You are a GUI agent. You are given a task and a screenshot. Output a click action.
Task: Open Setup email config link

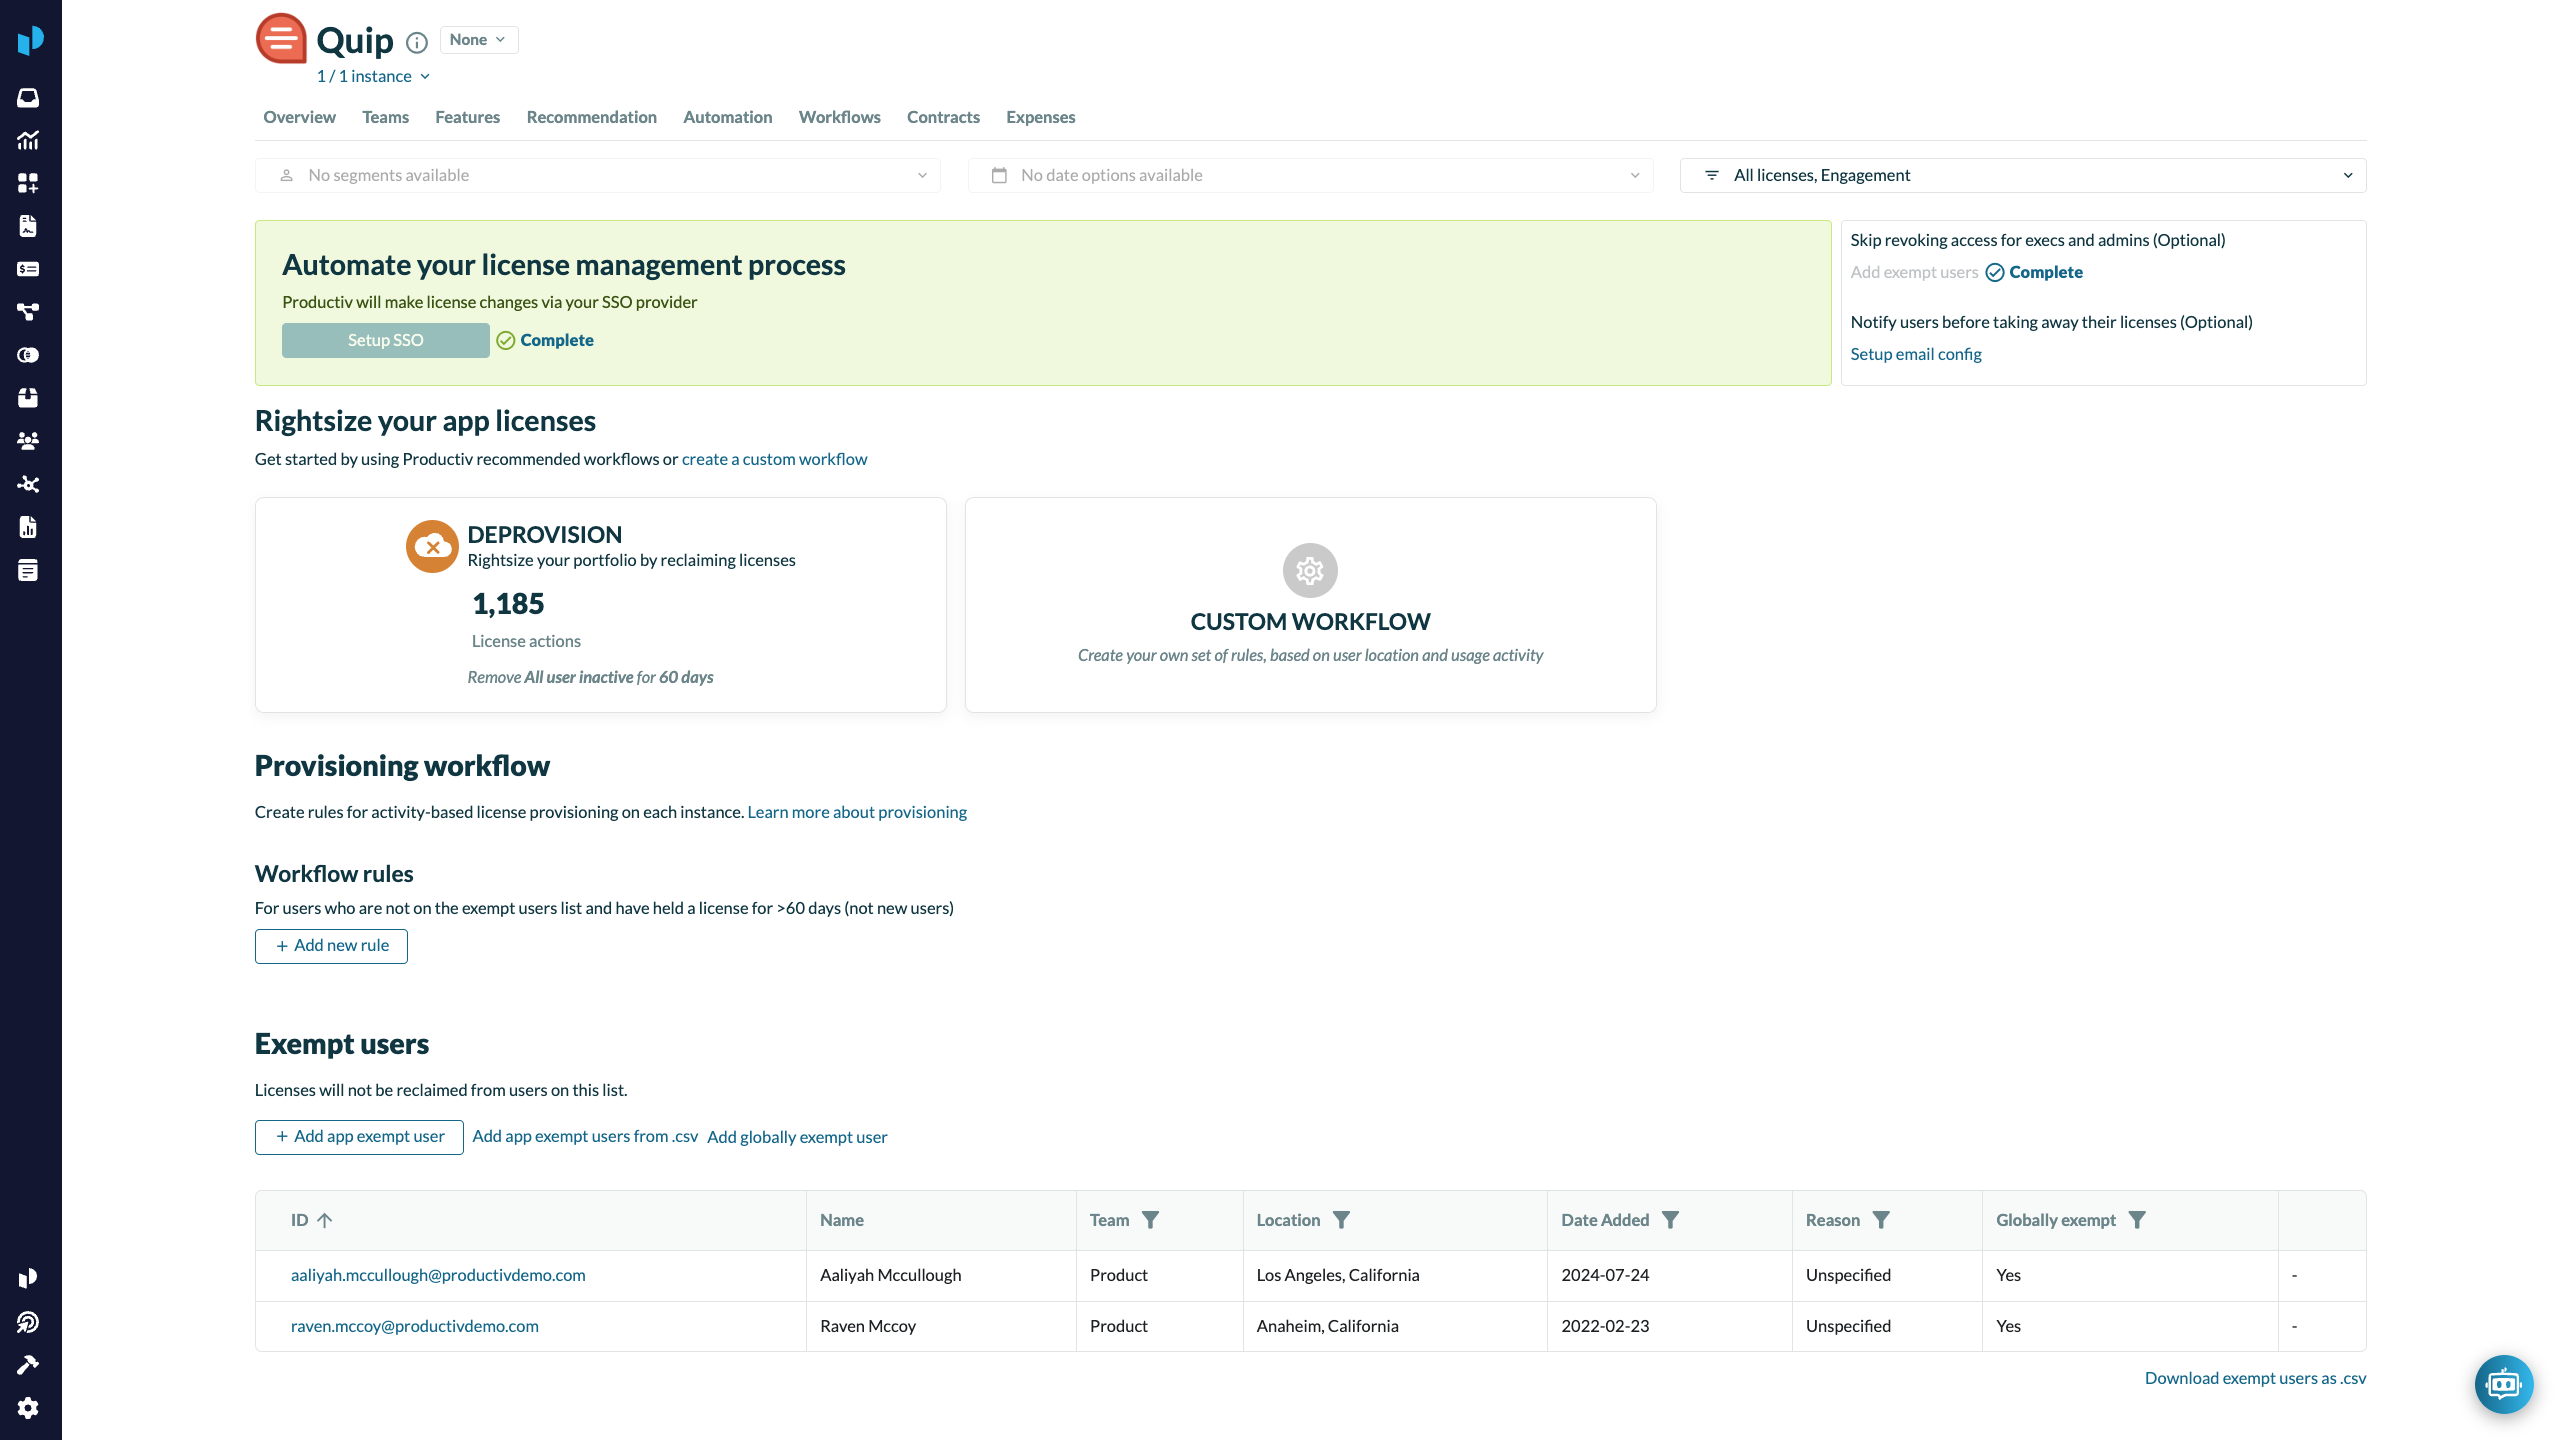coord(1915,354)
